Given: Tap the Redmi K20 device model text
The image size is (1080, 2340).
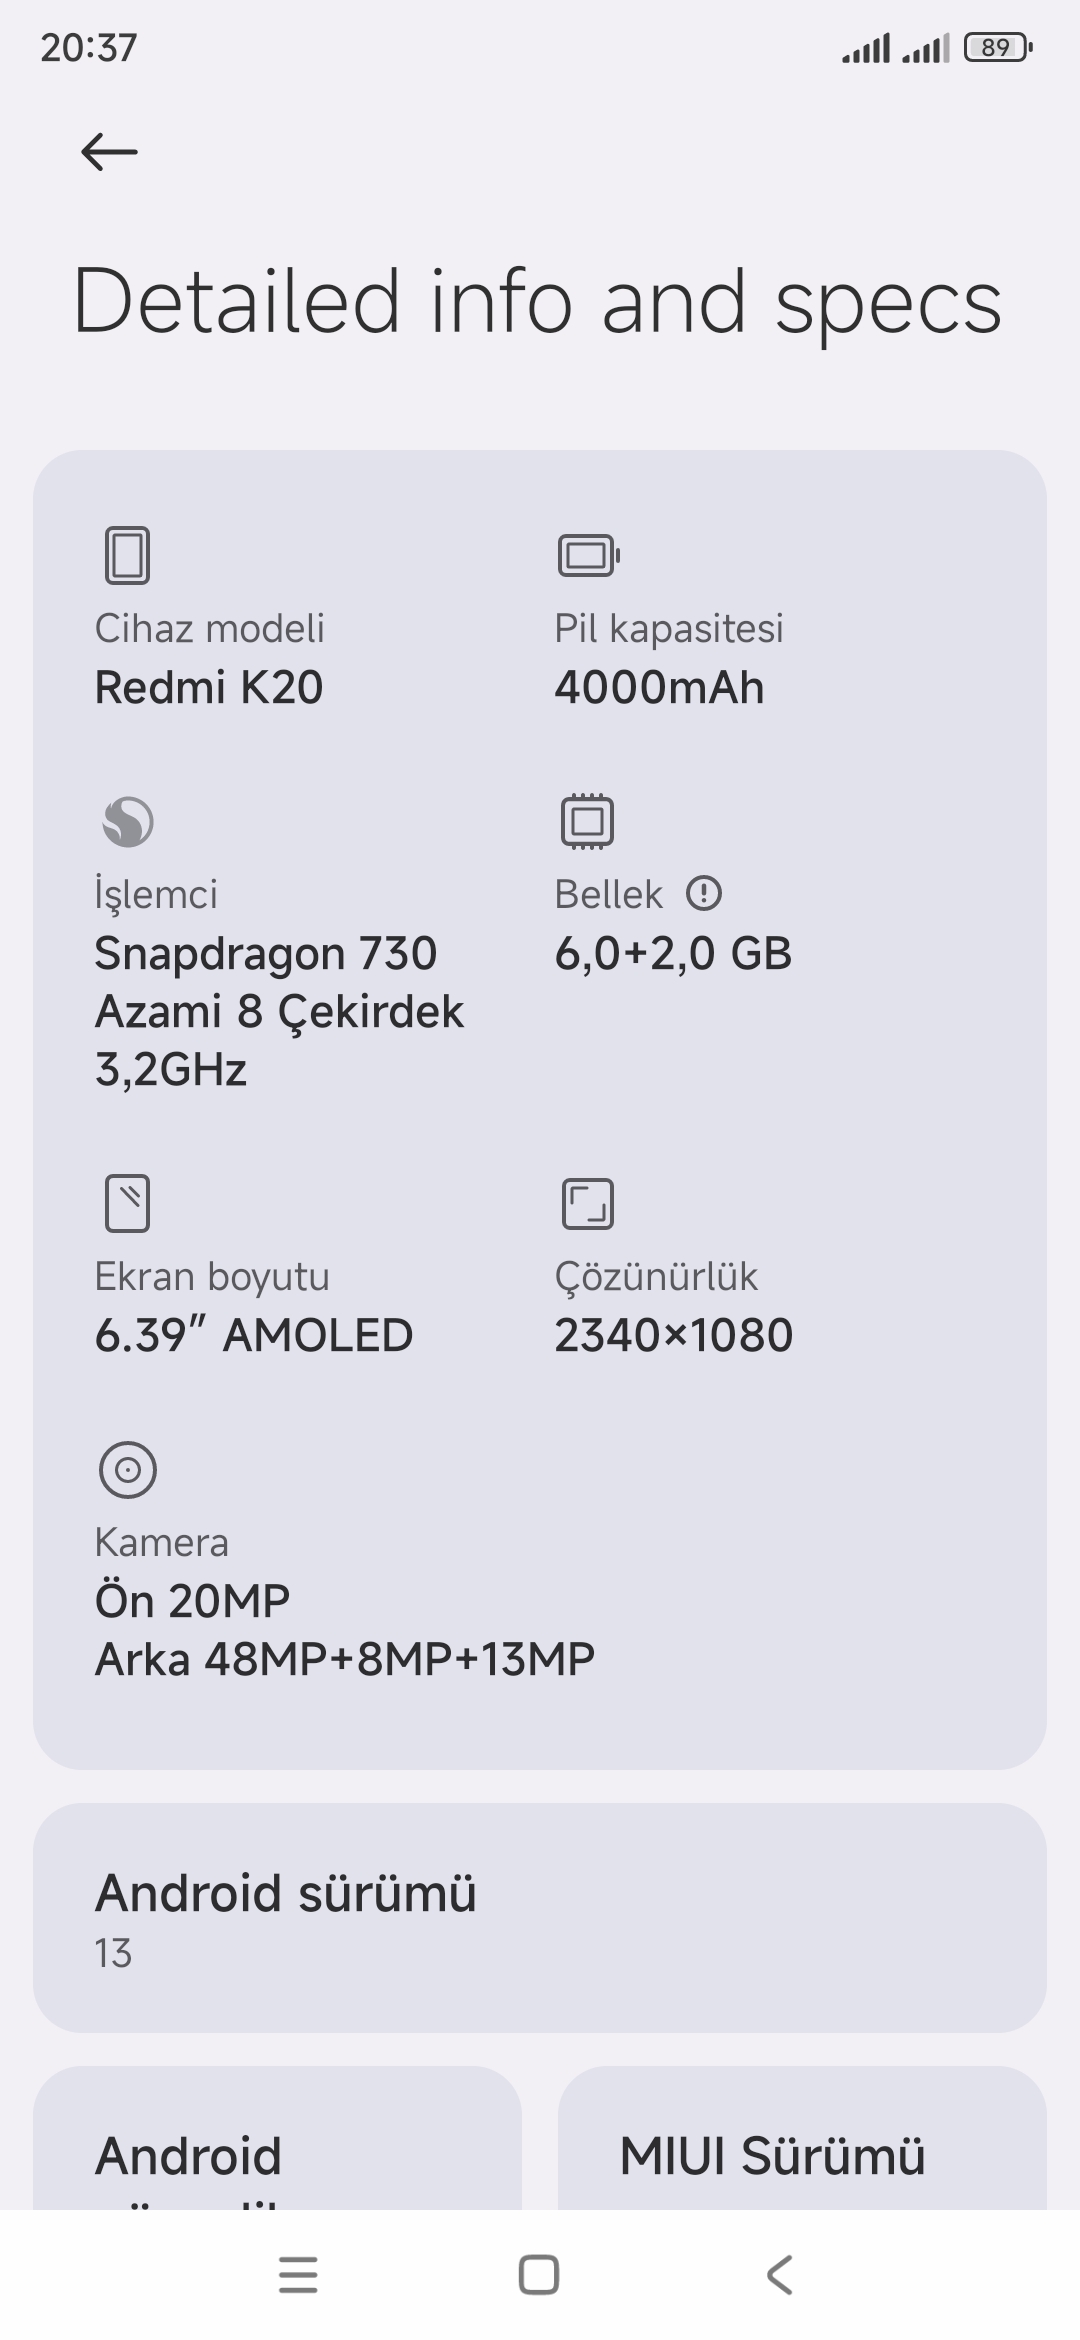Looking at the screenshot, I should [x=209, y=688].
